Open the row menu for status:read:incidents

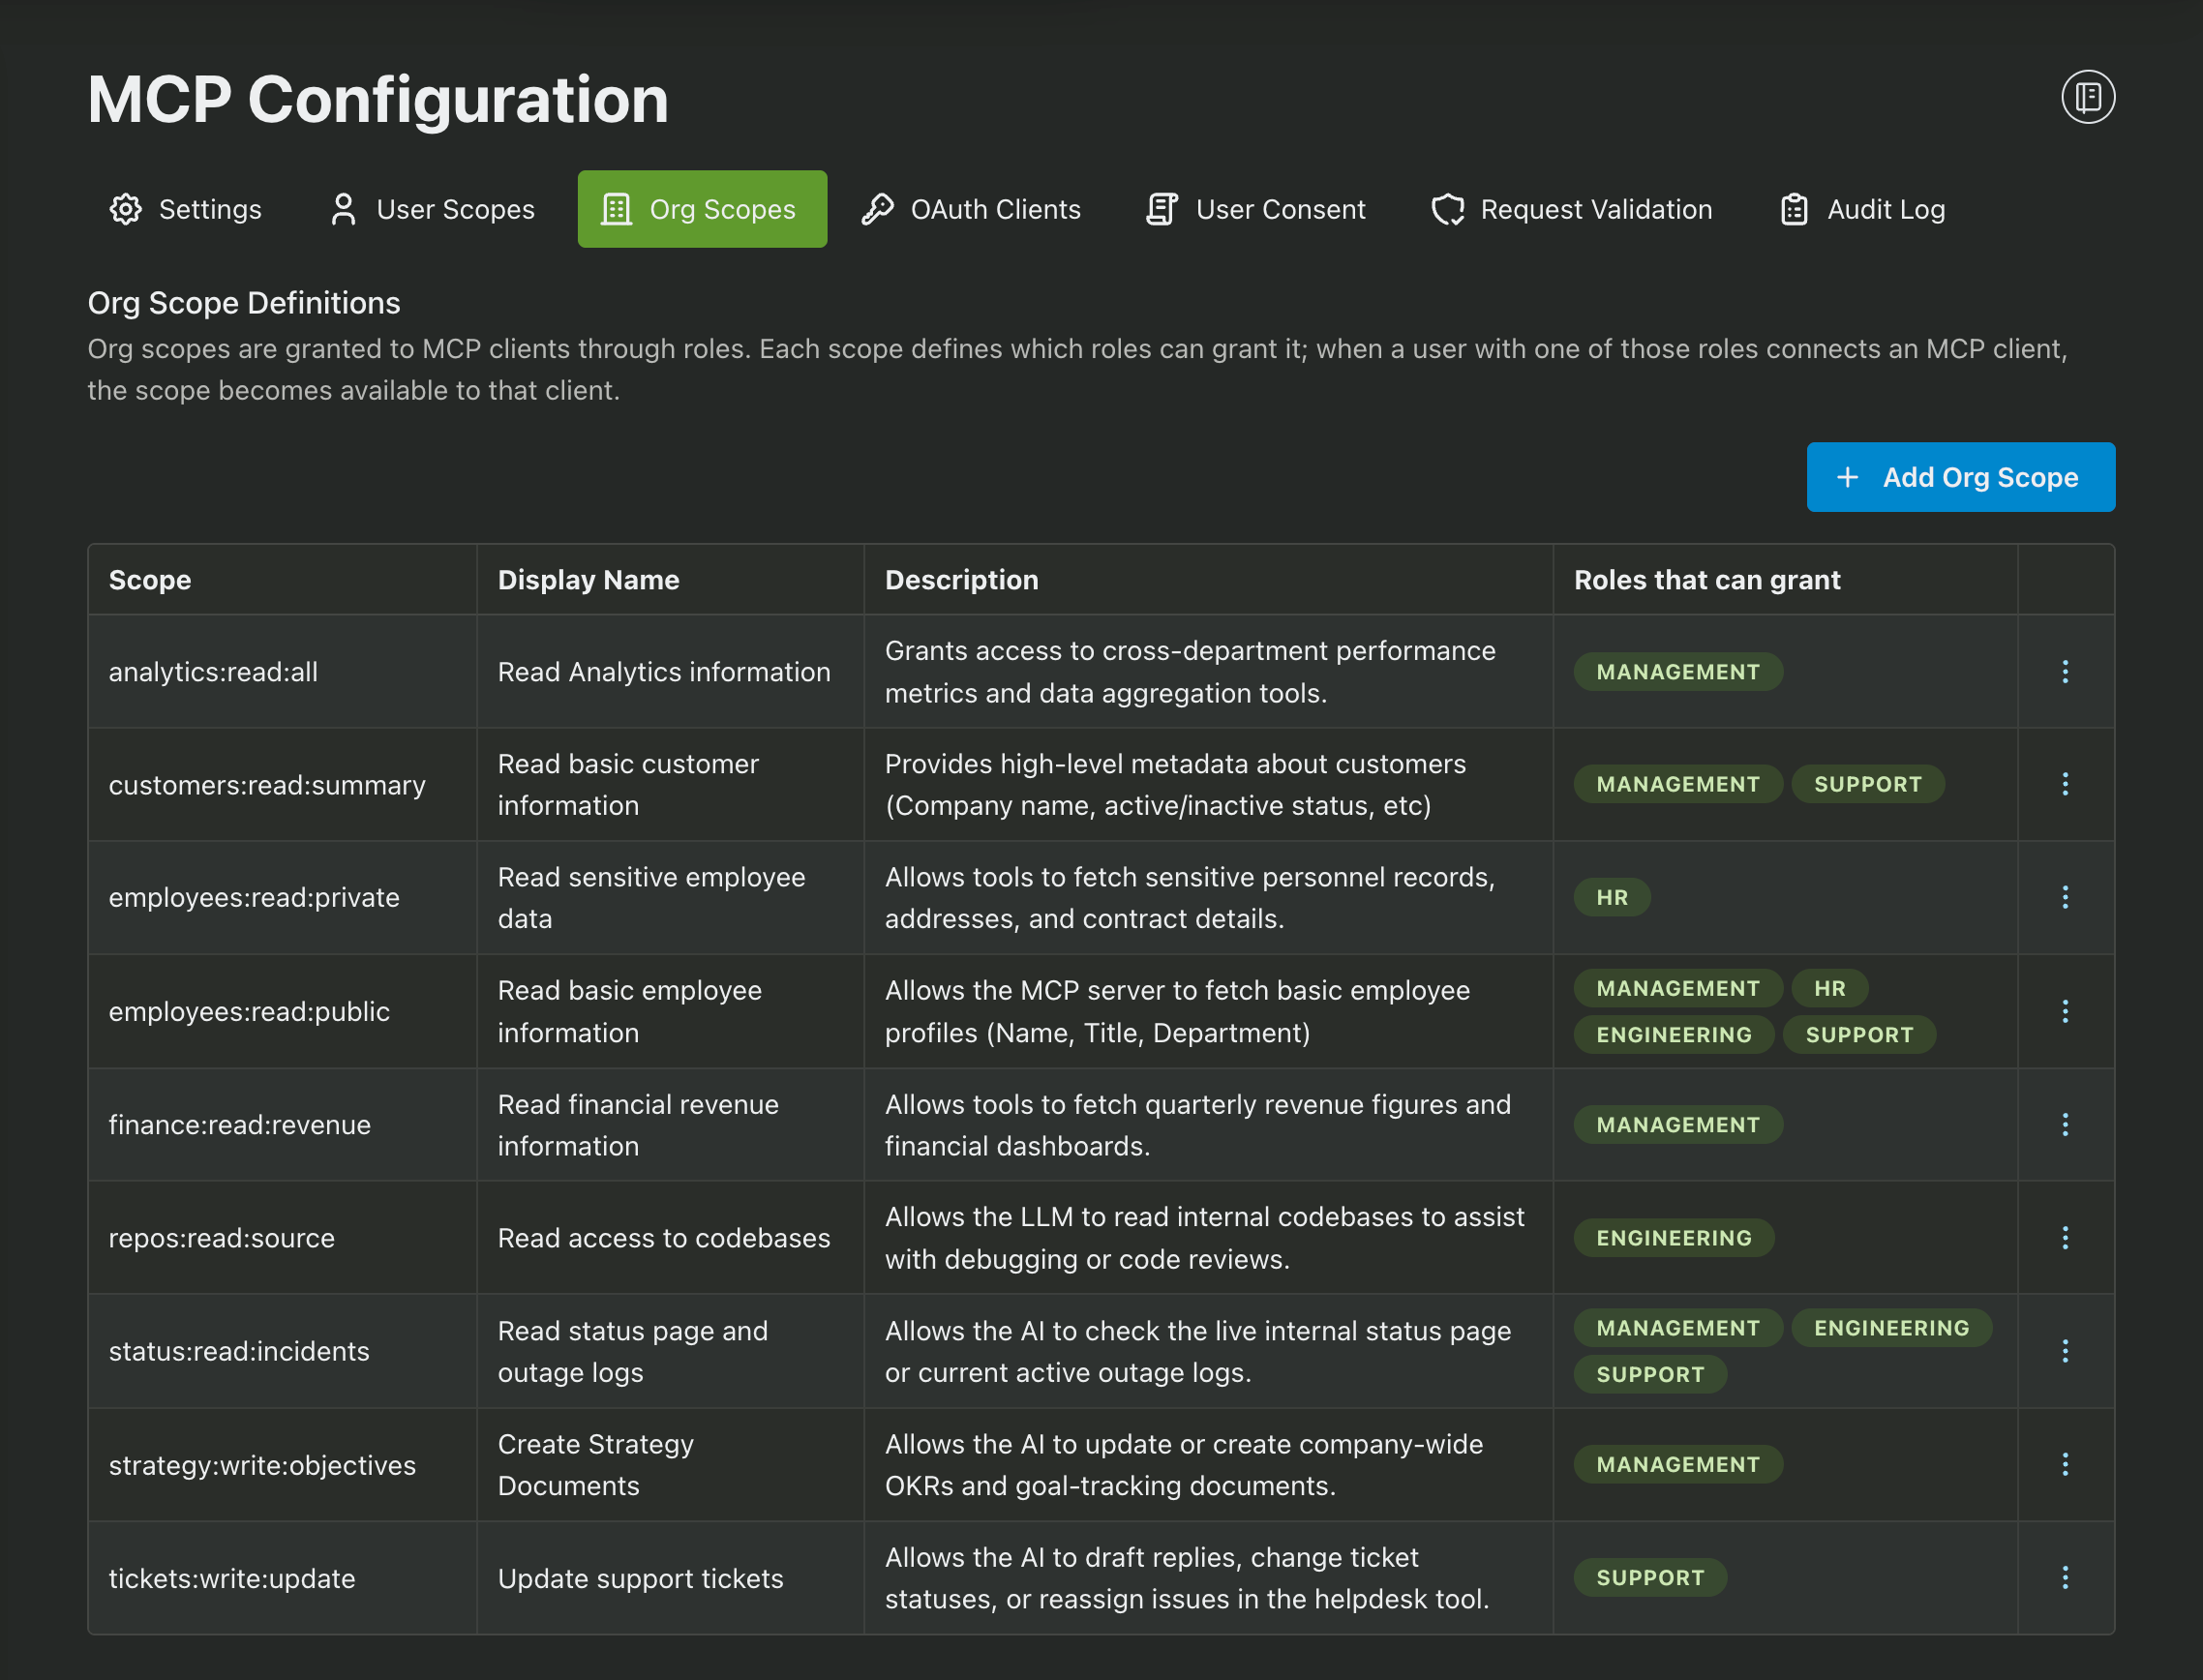pyautogui.click(x=2065, y=1351)
